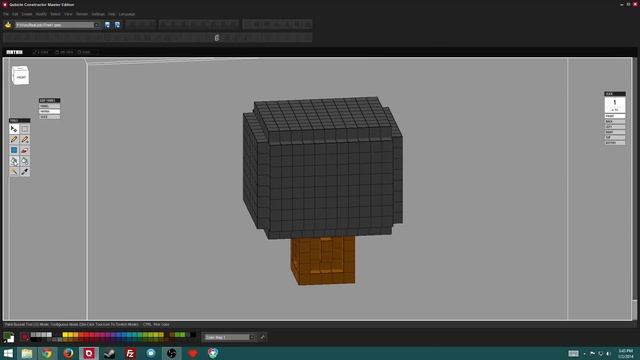Viewport: 640px width, 360px height.
Task: Activate the second bucket fill tool
Action: pos(24,161)
